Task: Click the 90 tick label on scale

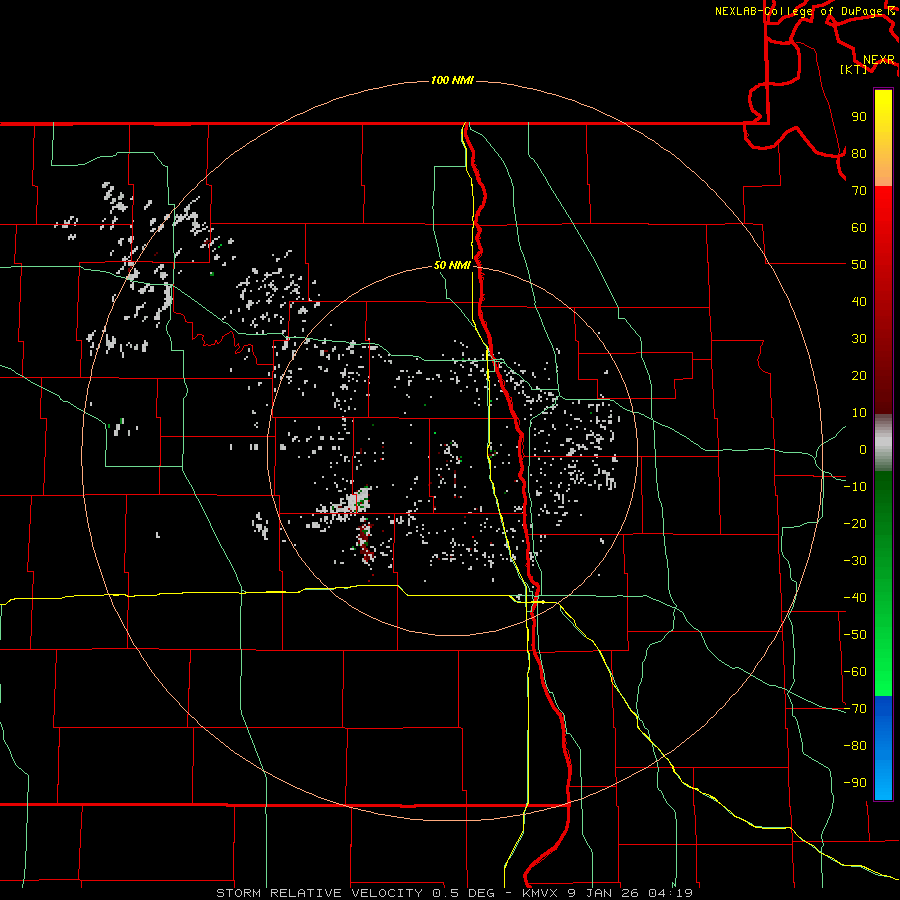Action: [x=859, y=117]
